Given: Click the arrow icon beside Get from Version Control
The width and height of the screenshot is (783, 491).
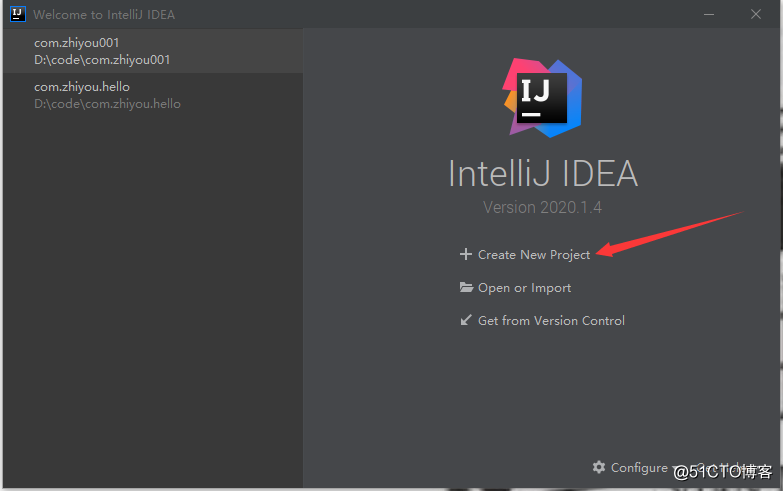Looking at the screenshot, I should [x=466, y=321].
